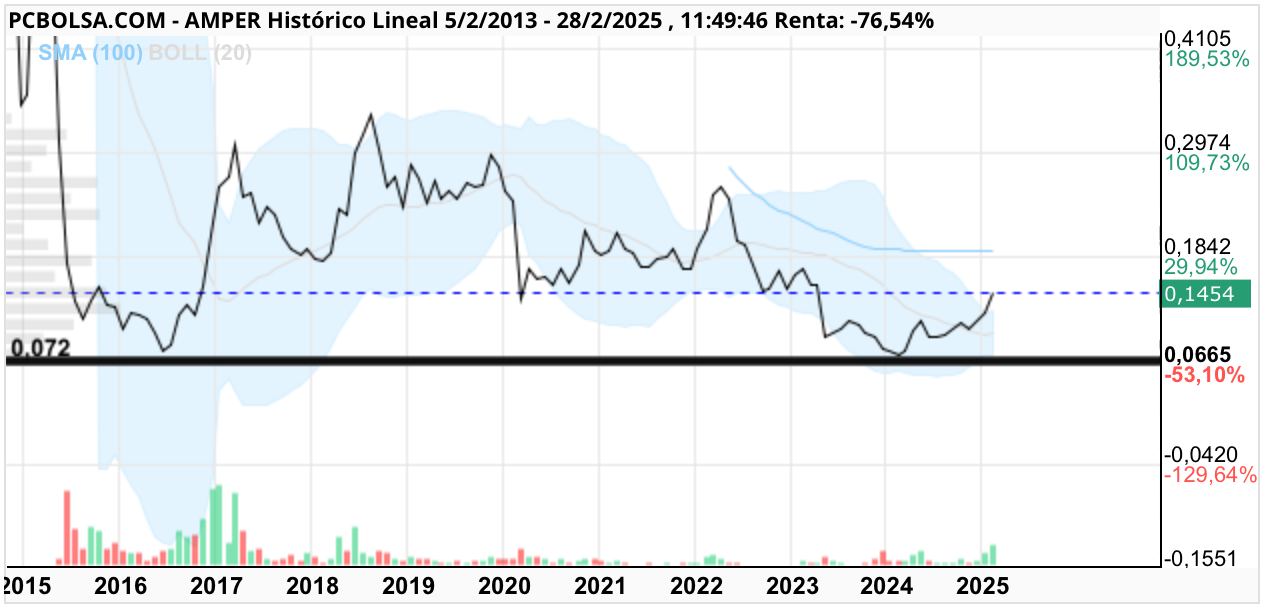This screenshot has width=1264, height=608.
Task: Click the -53,10% red percentage label
Action: (x=1205, y=375)
